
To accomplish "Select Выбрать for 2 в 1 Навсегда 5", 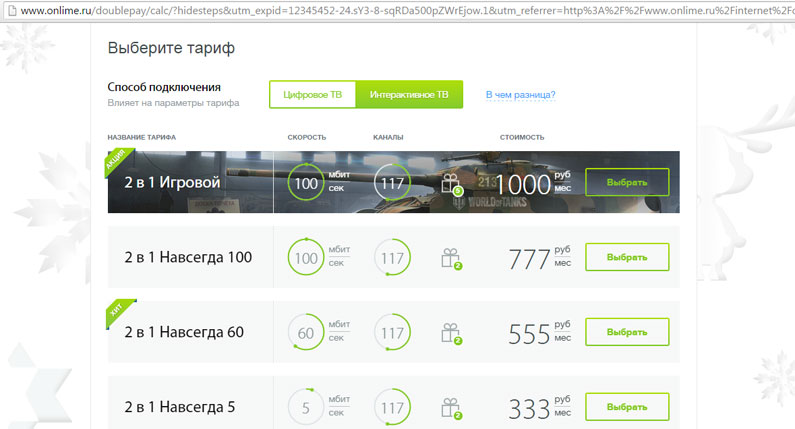I will 627,407.
